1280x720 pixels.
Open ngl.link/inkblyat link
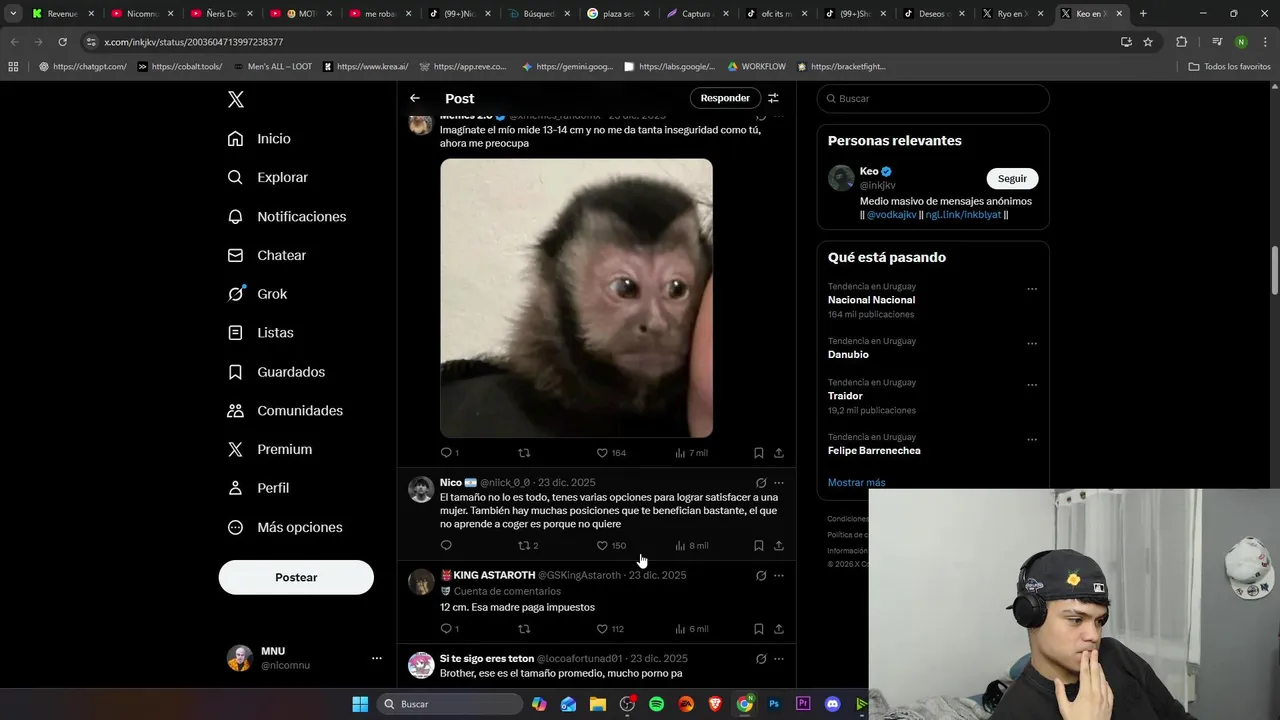(963, 215)
